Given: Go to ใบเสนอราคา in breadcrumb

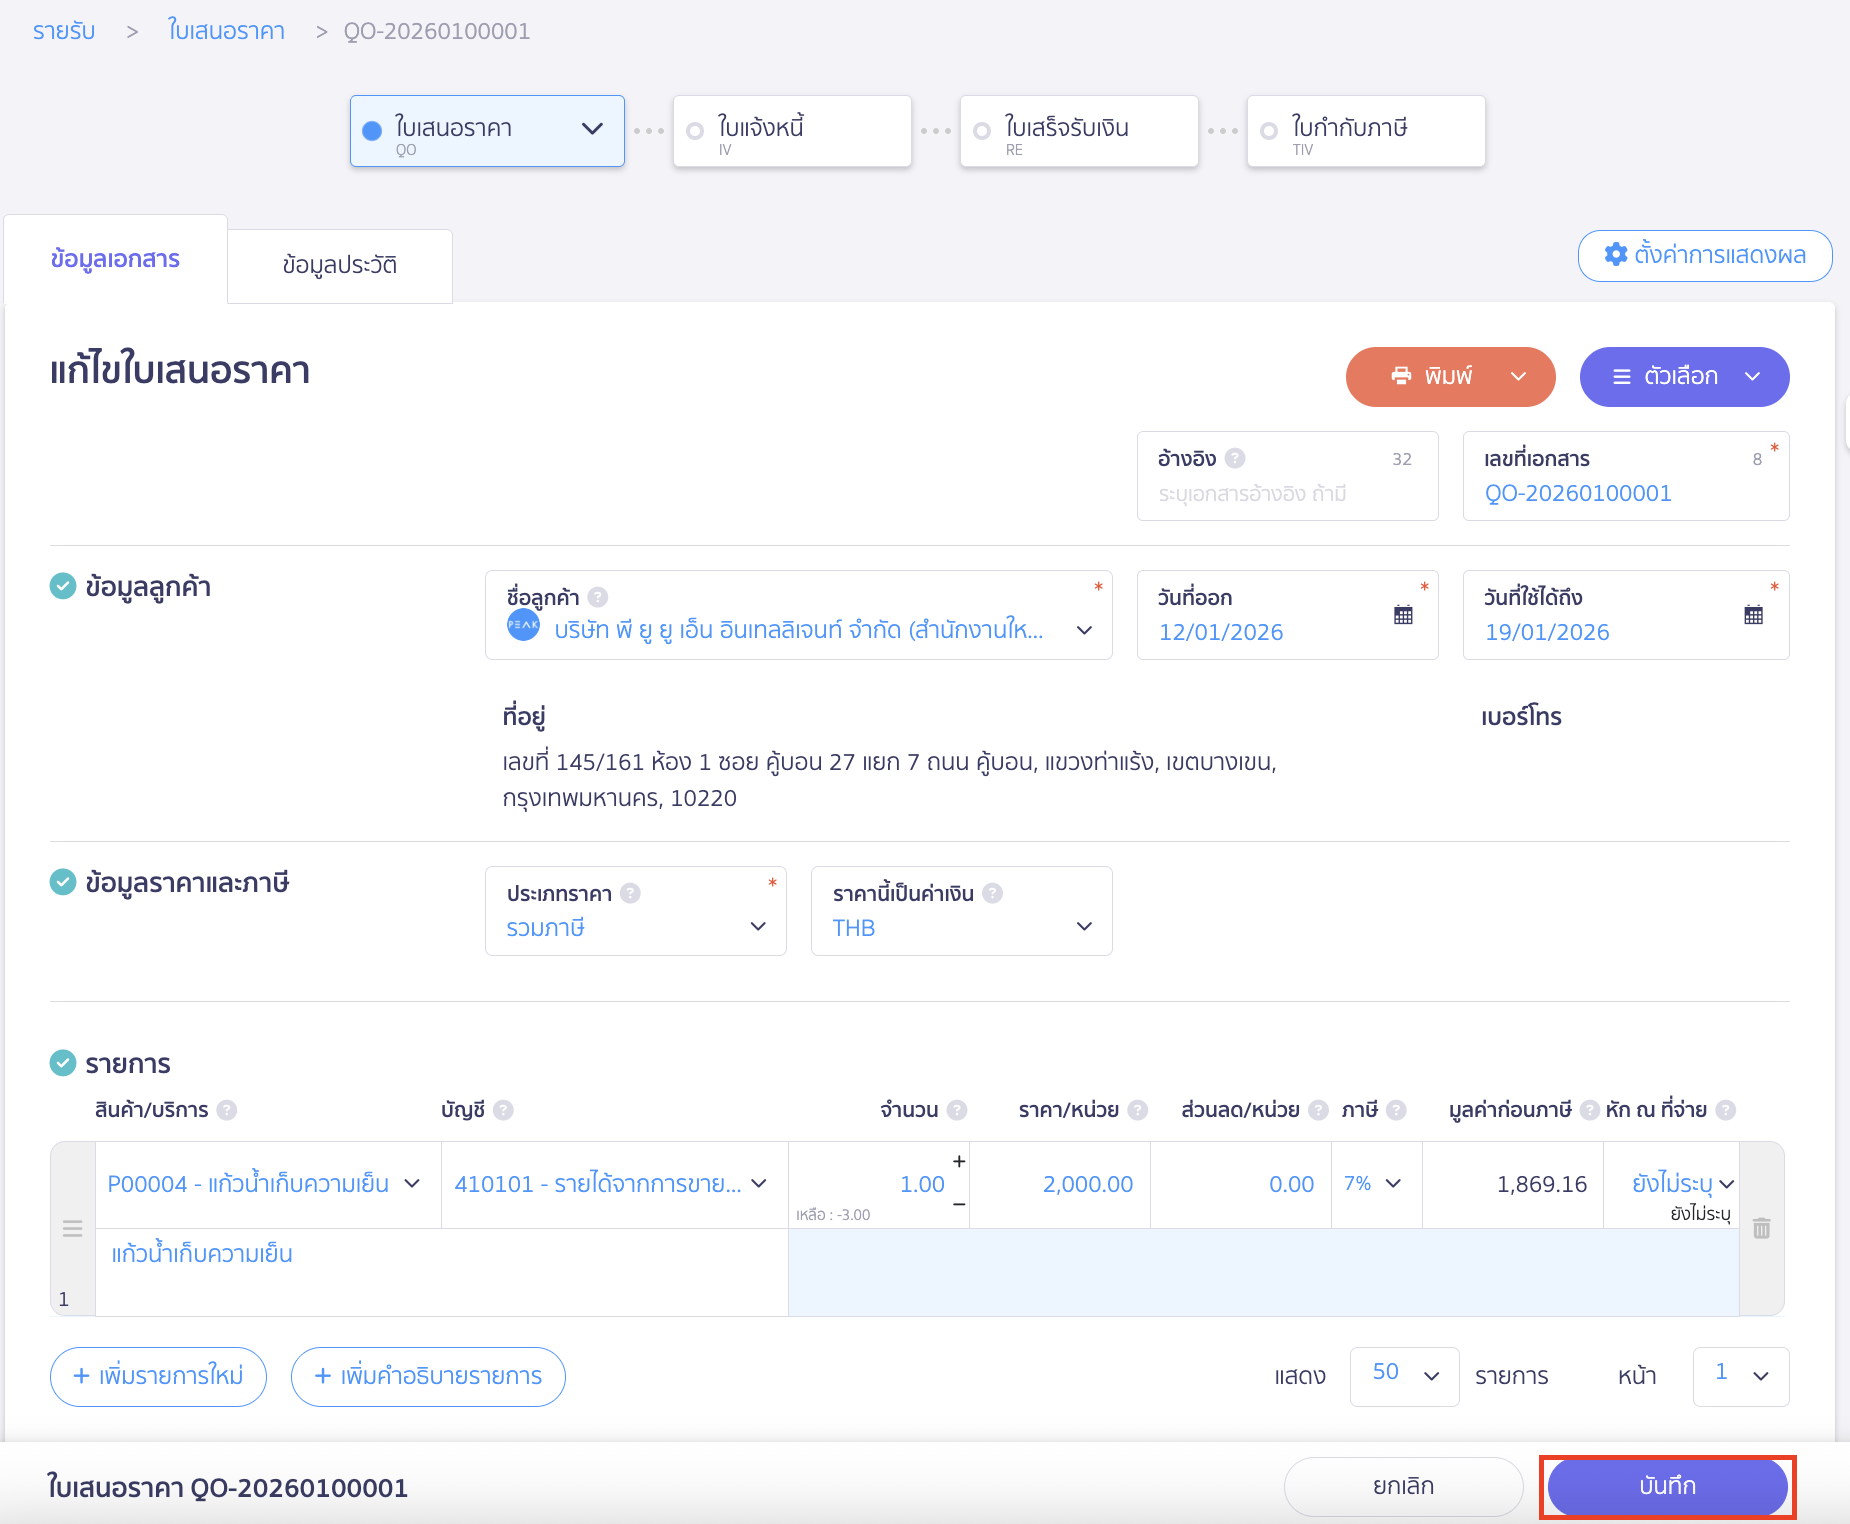Looking at the screenshot, I should pyautogui.click(x=226, y=31).
